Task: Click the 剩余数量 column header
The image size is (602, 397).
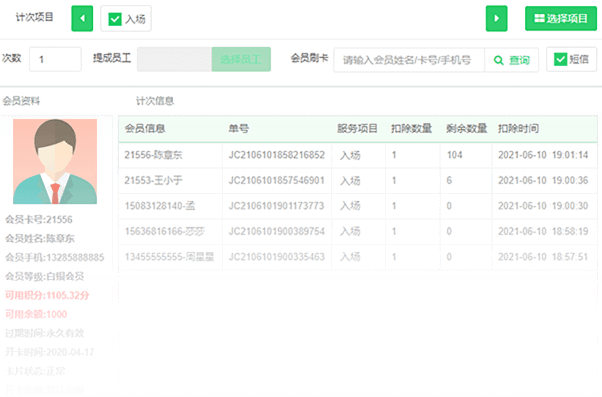Action: pyautogui.click(x=466, y=129)
